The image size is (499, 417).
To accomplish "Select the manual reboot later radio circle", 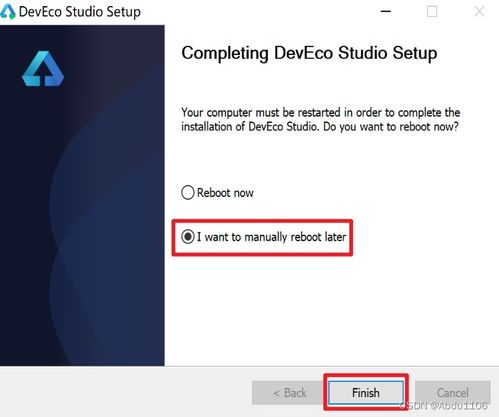I will [188, 237].
